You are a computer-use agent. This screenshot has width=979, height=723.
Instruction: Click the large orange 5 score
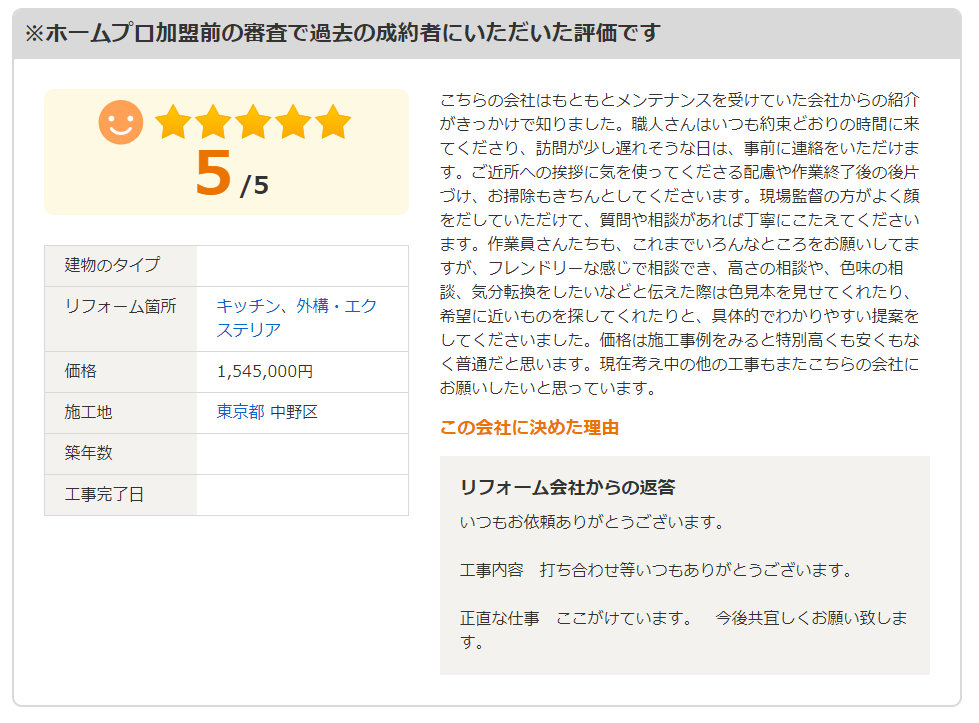214,173
